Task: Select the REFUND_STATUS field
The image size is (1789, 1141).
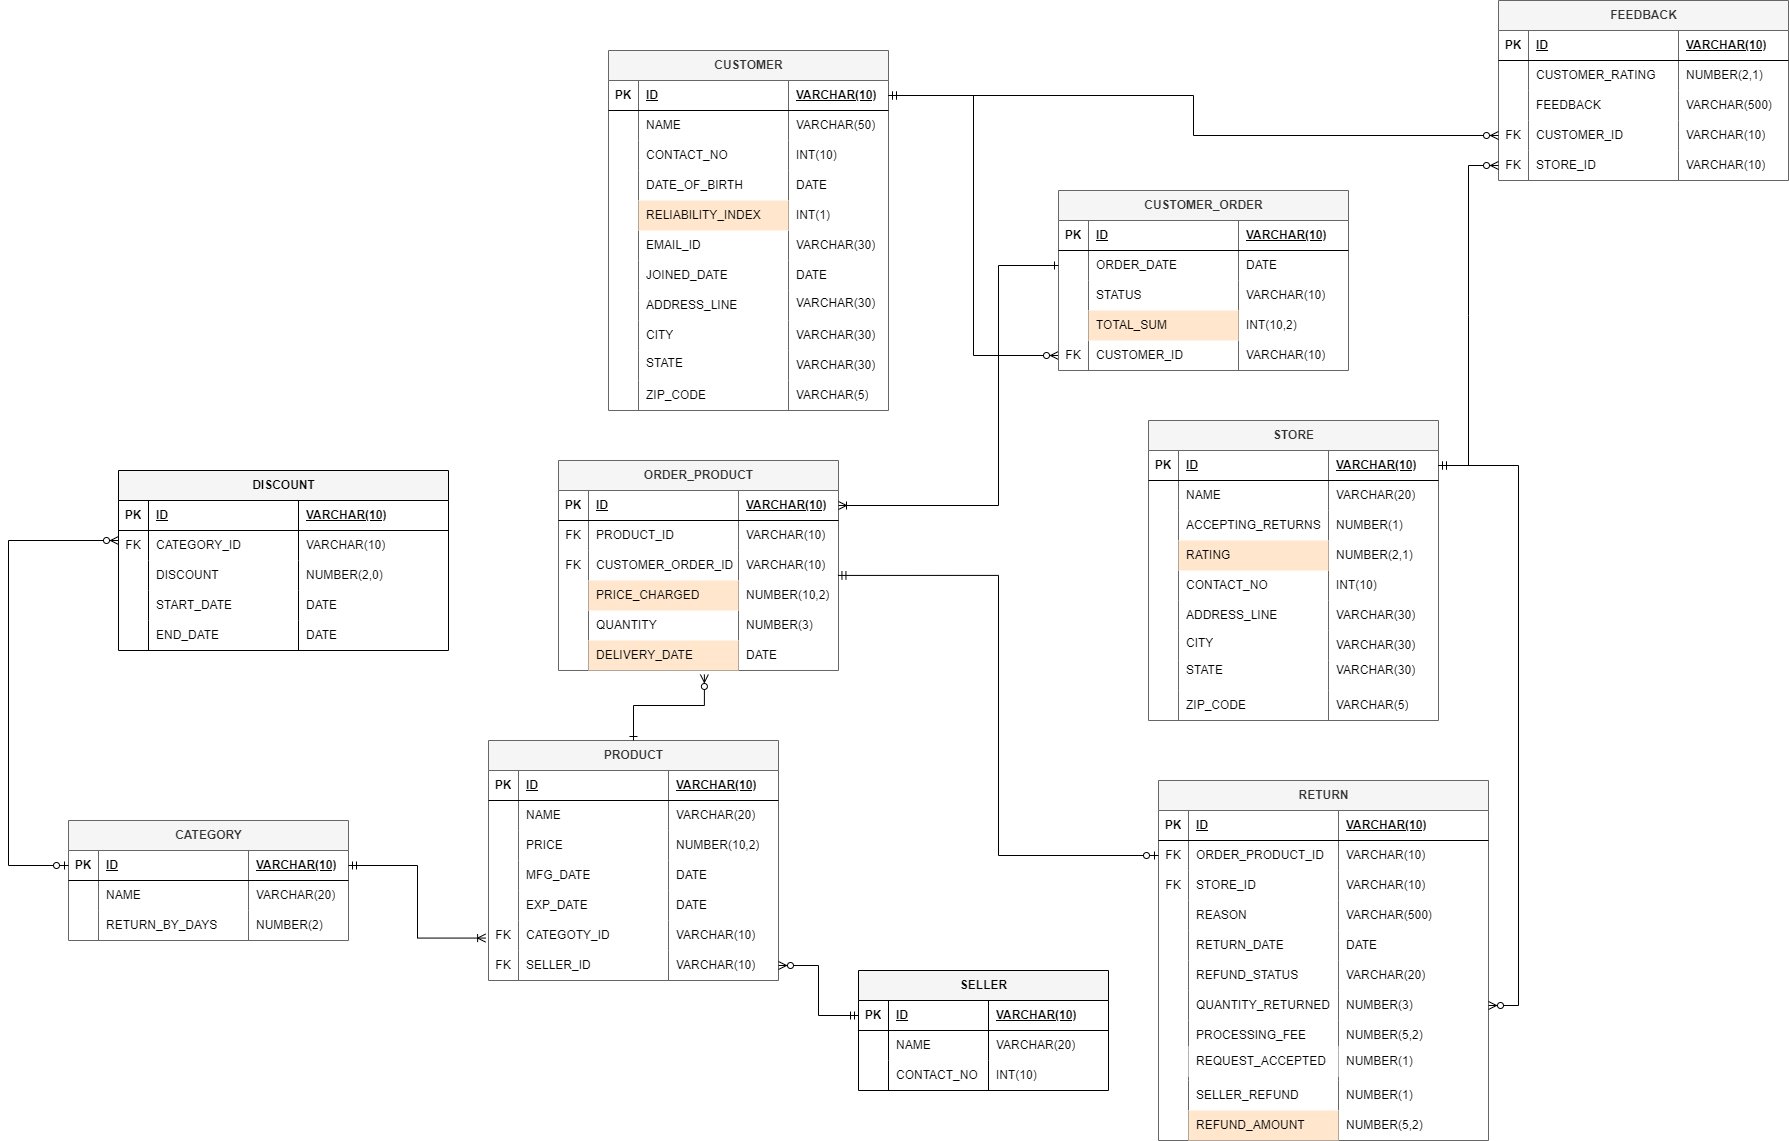Action: pos(1247,975)
